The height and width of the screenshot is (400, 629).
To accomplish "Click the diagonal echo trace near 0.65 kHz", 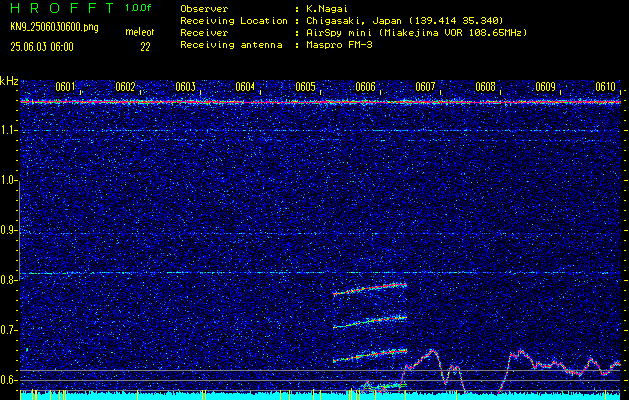I will coord(370,355).
